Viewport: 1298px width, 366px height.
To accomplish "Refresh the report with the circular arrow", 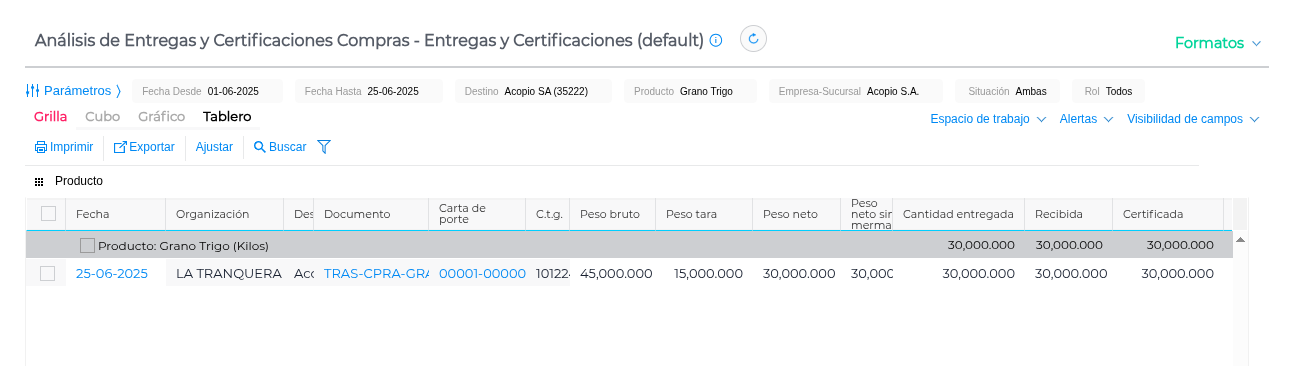I will click(753, 39).
